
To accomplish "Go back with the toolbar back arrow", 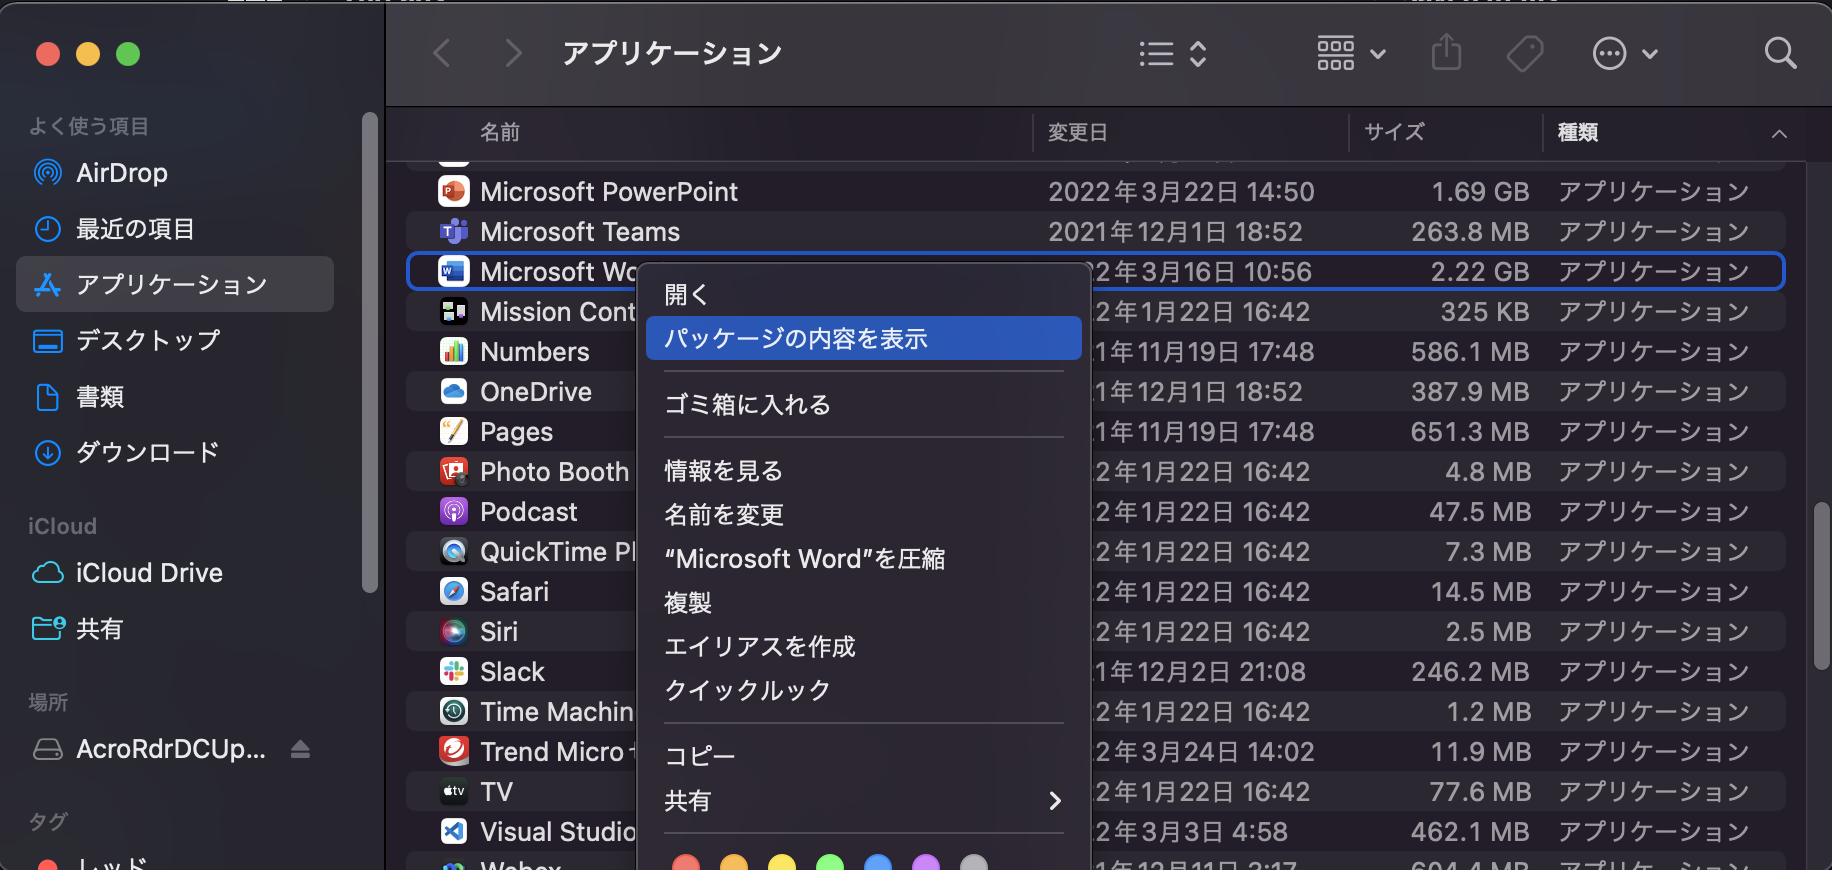I will [x=442, y=53].
